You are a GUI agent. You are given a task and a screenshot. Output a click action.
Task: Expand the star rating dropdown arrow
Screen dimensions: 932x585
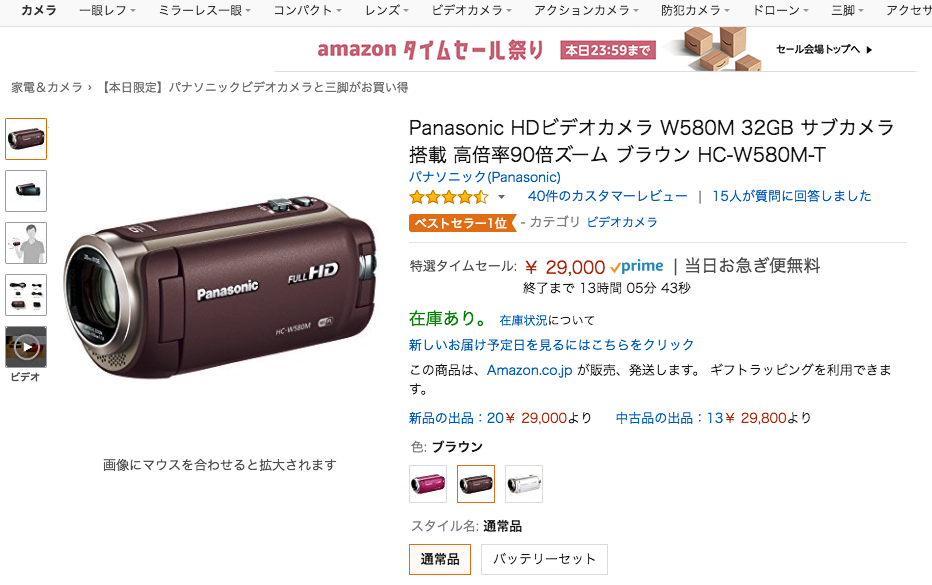click(x=501, y=197)
